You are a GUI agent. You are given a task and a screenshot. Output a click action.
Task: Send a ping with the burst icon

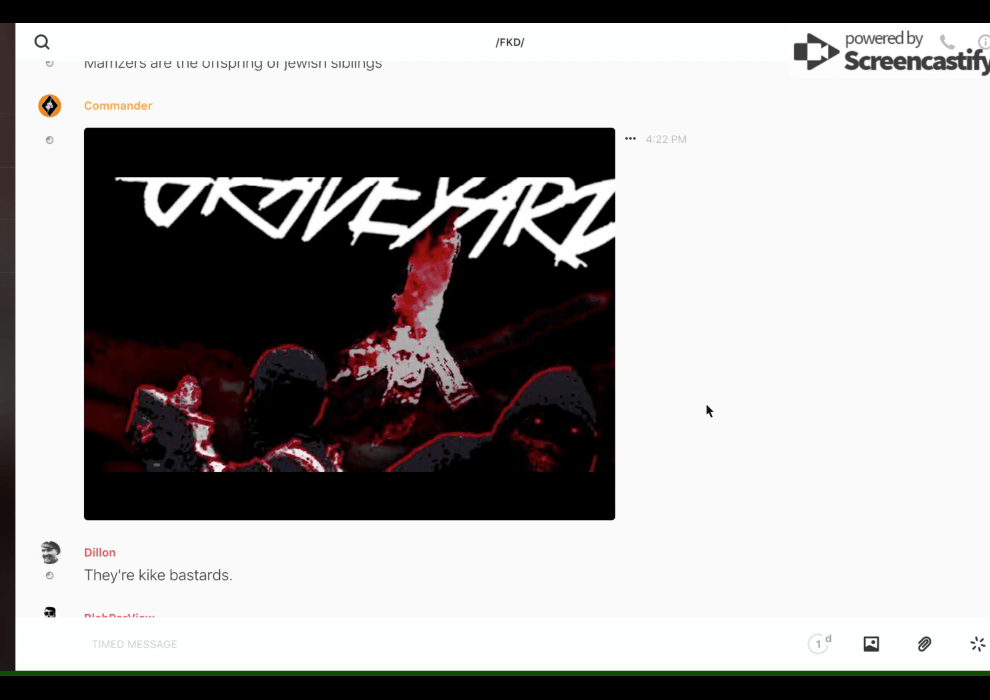click(977, 644)
